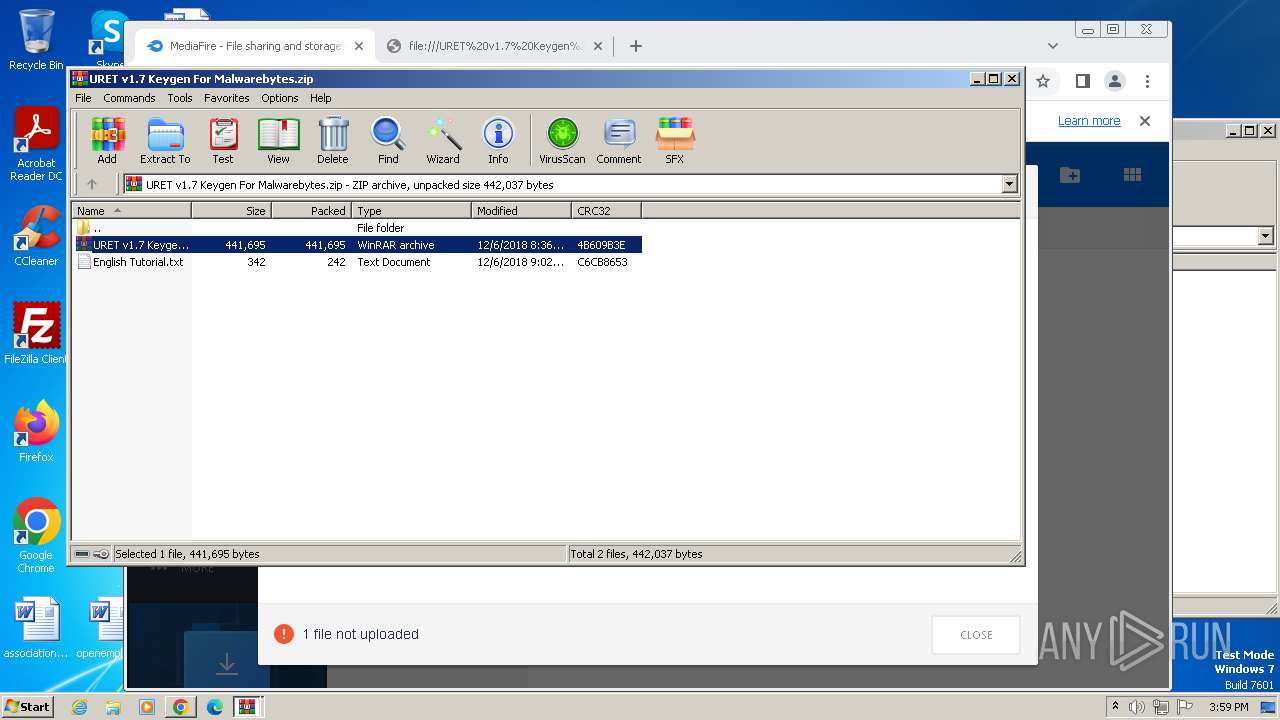Expand dropdown in background right window
The width and height of the screenshot is (1280, 720).
(1265, 236)
